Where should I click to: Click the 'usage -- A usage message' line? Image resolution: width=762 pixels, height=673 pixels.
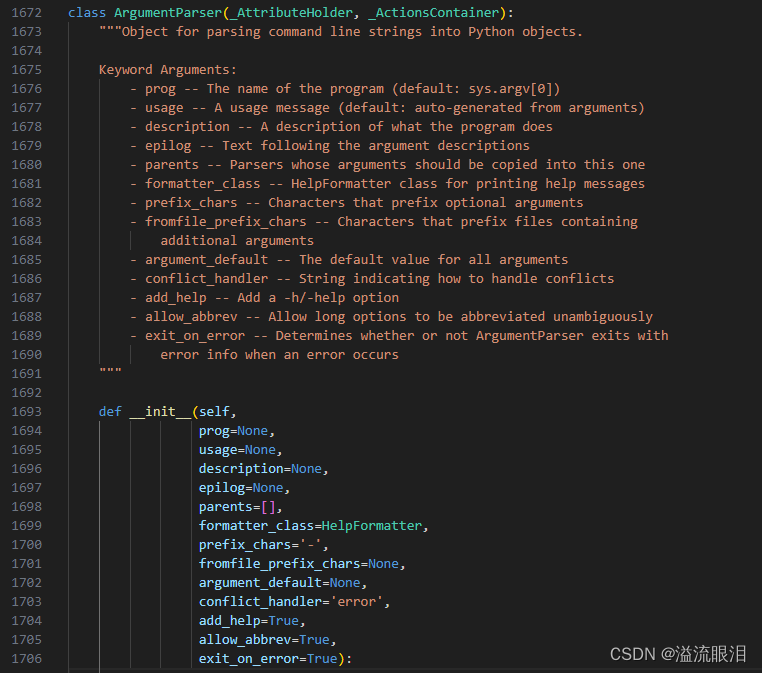coord(387,107)
